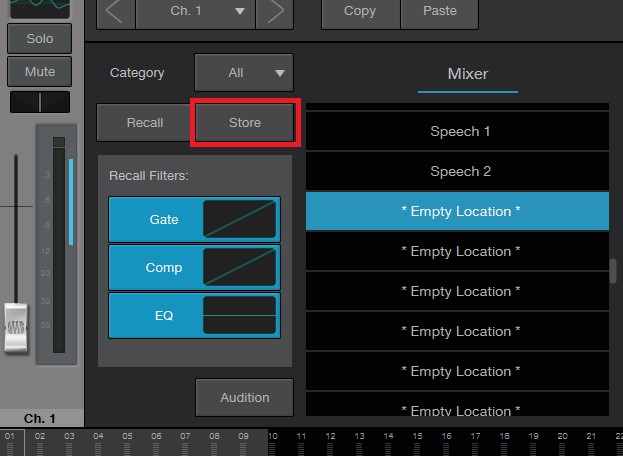623x456 pixels.
Task: Click the Ch. 1 fader handle
Action: [x=16, y=328]
